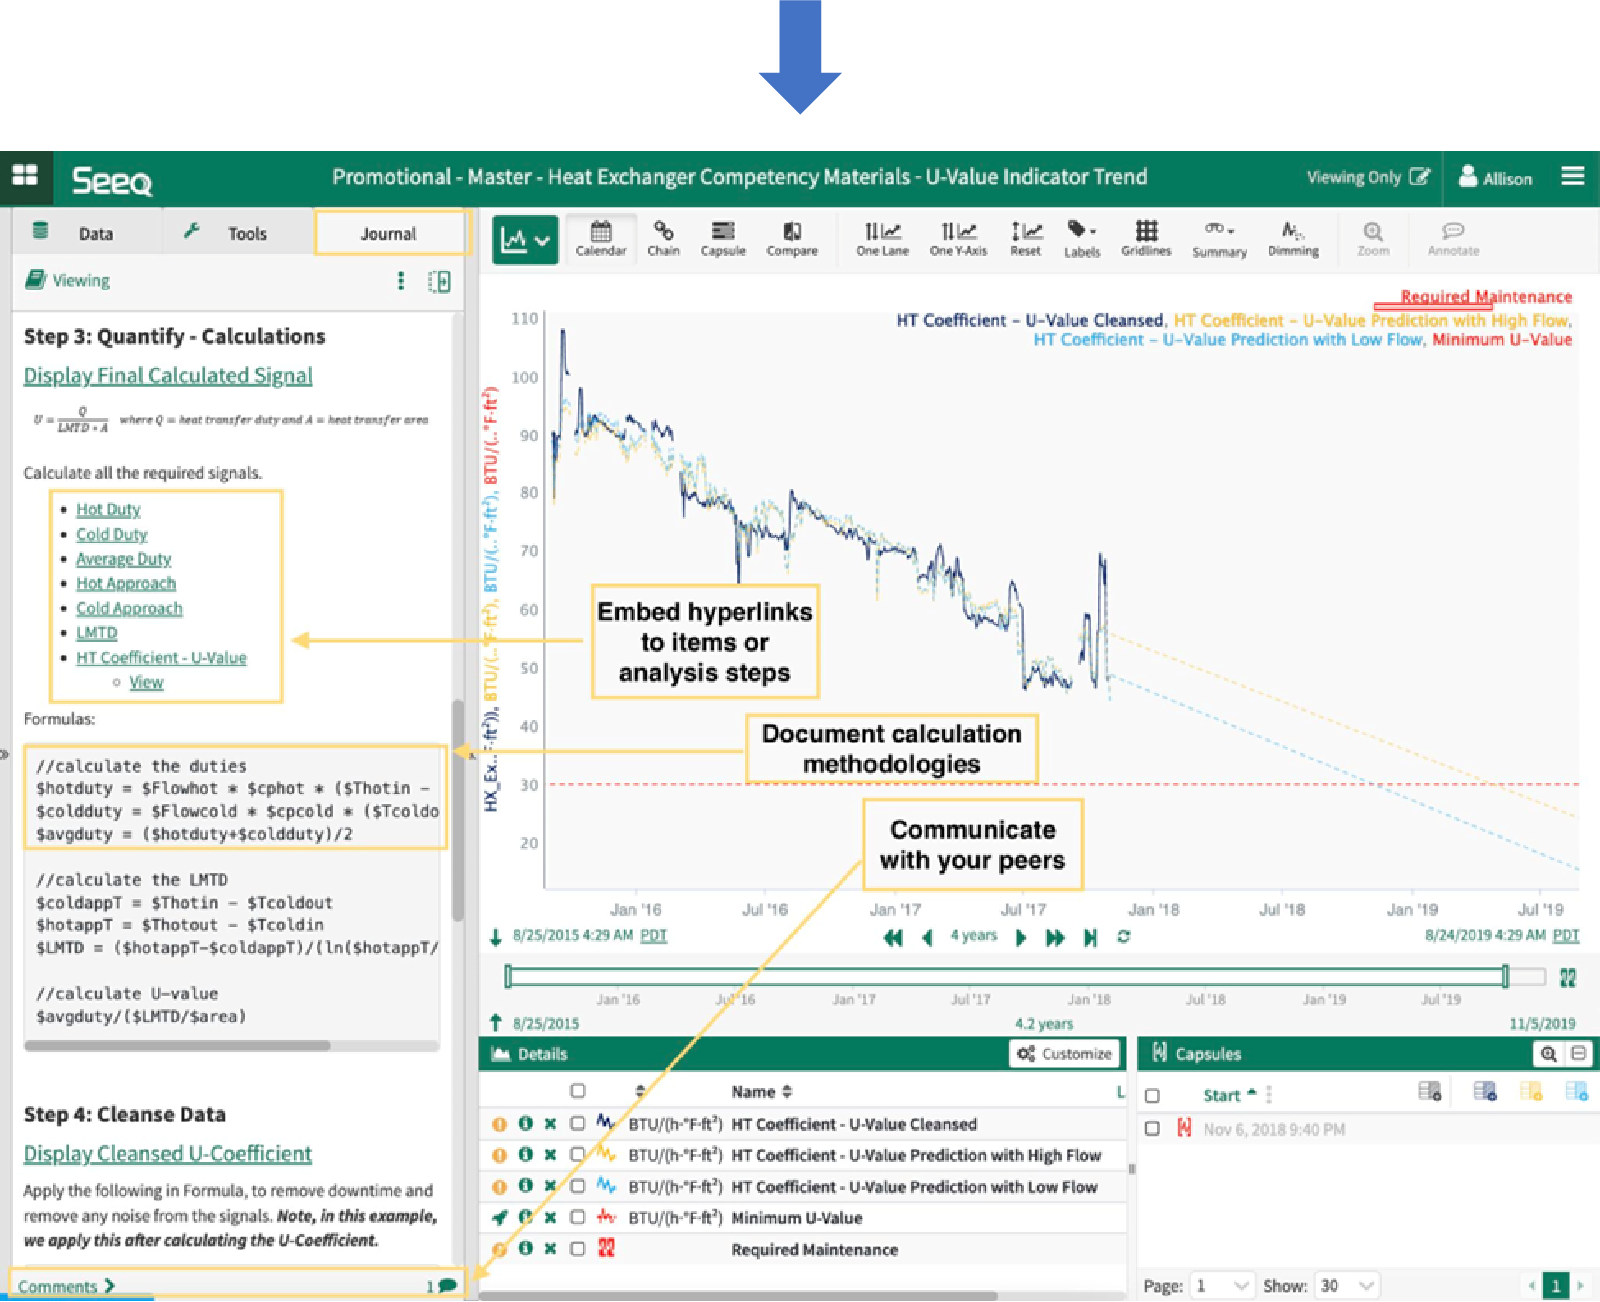Select the Chain view tool
The image size is (1600, 1302).
tap(663, 239)
